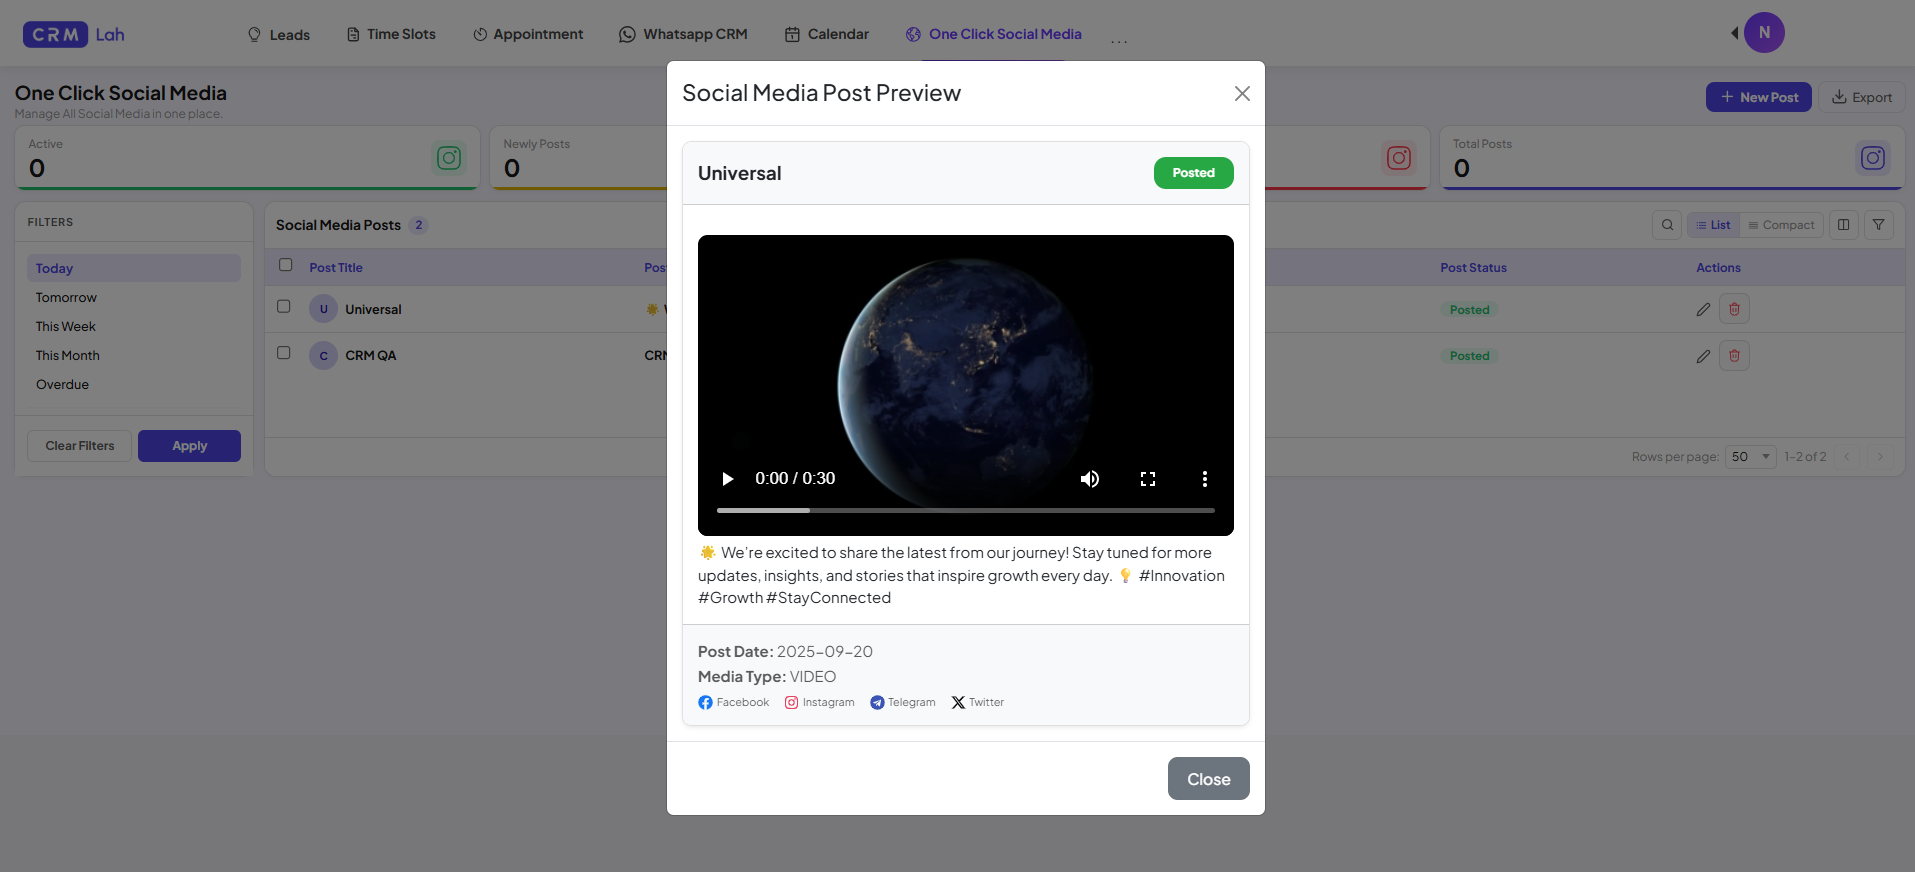Delete the CRM QA post with trash
Screen dimensions: 1915x872
click(1734, 356)
